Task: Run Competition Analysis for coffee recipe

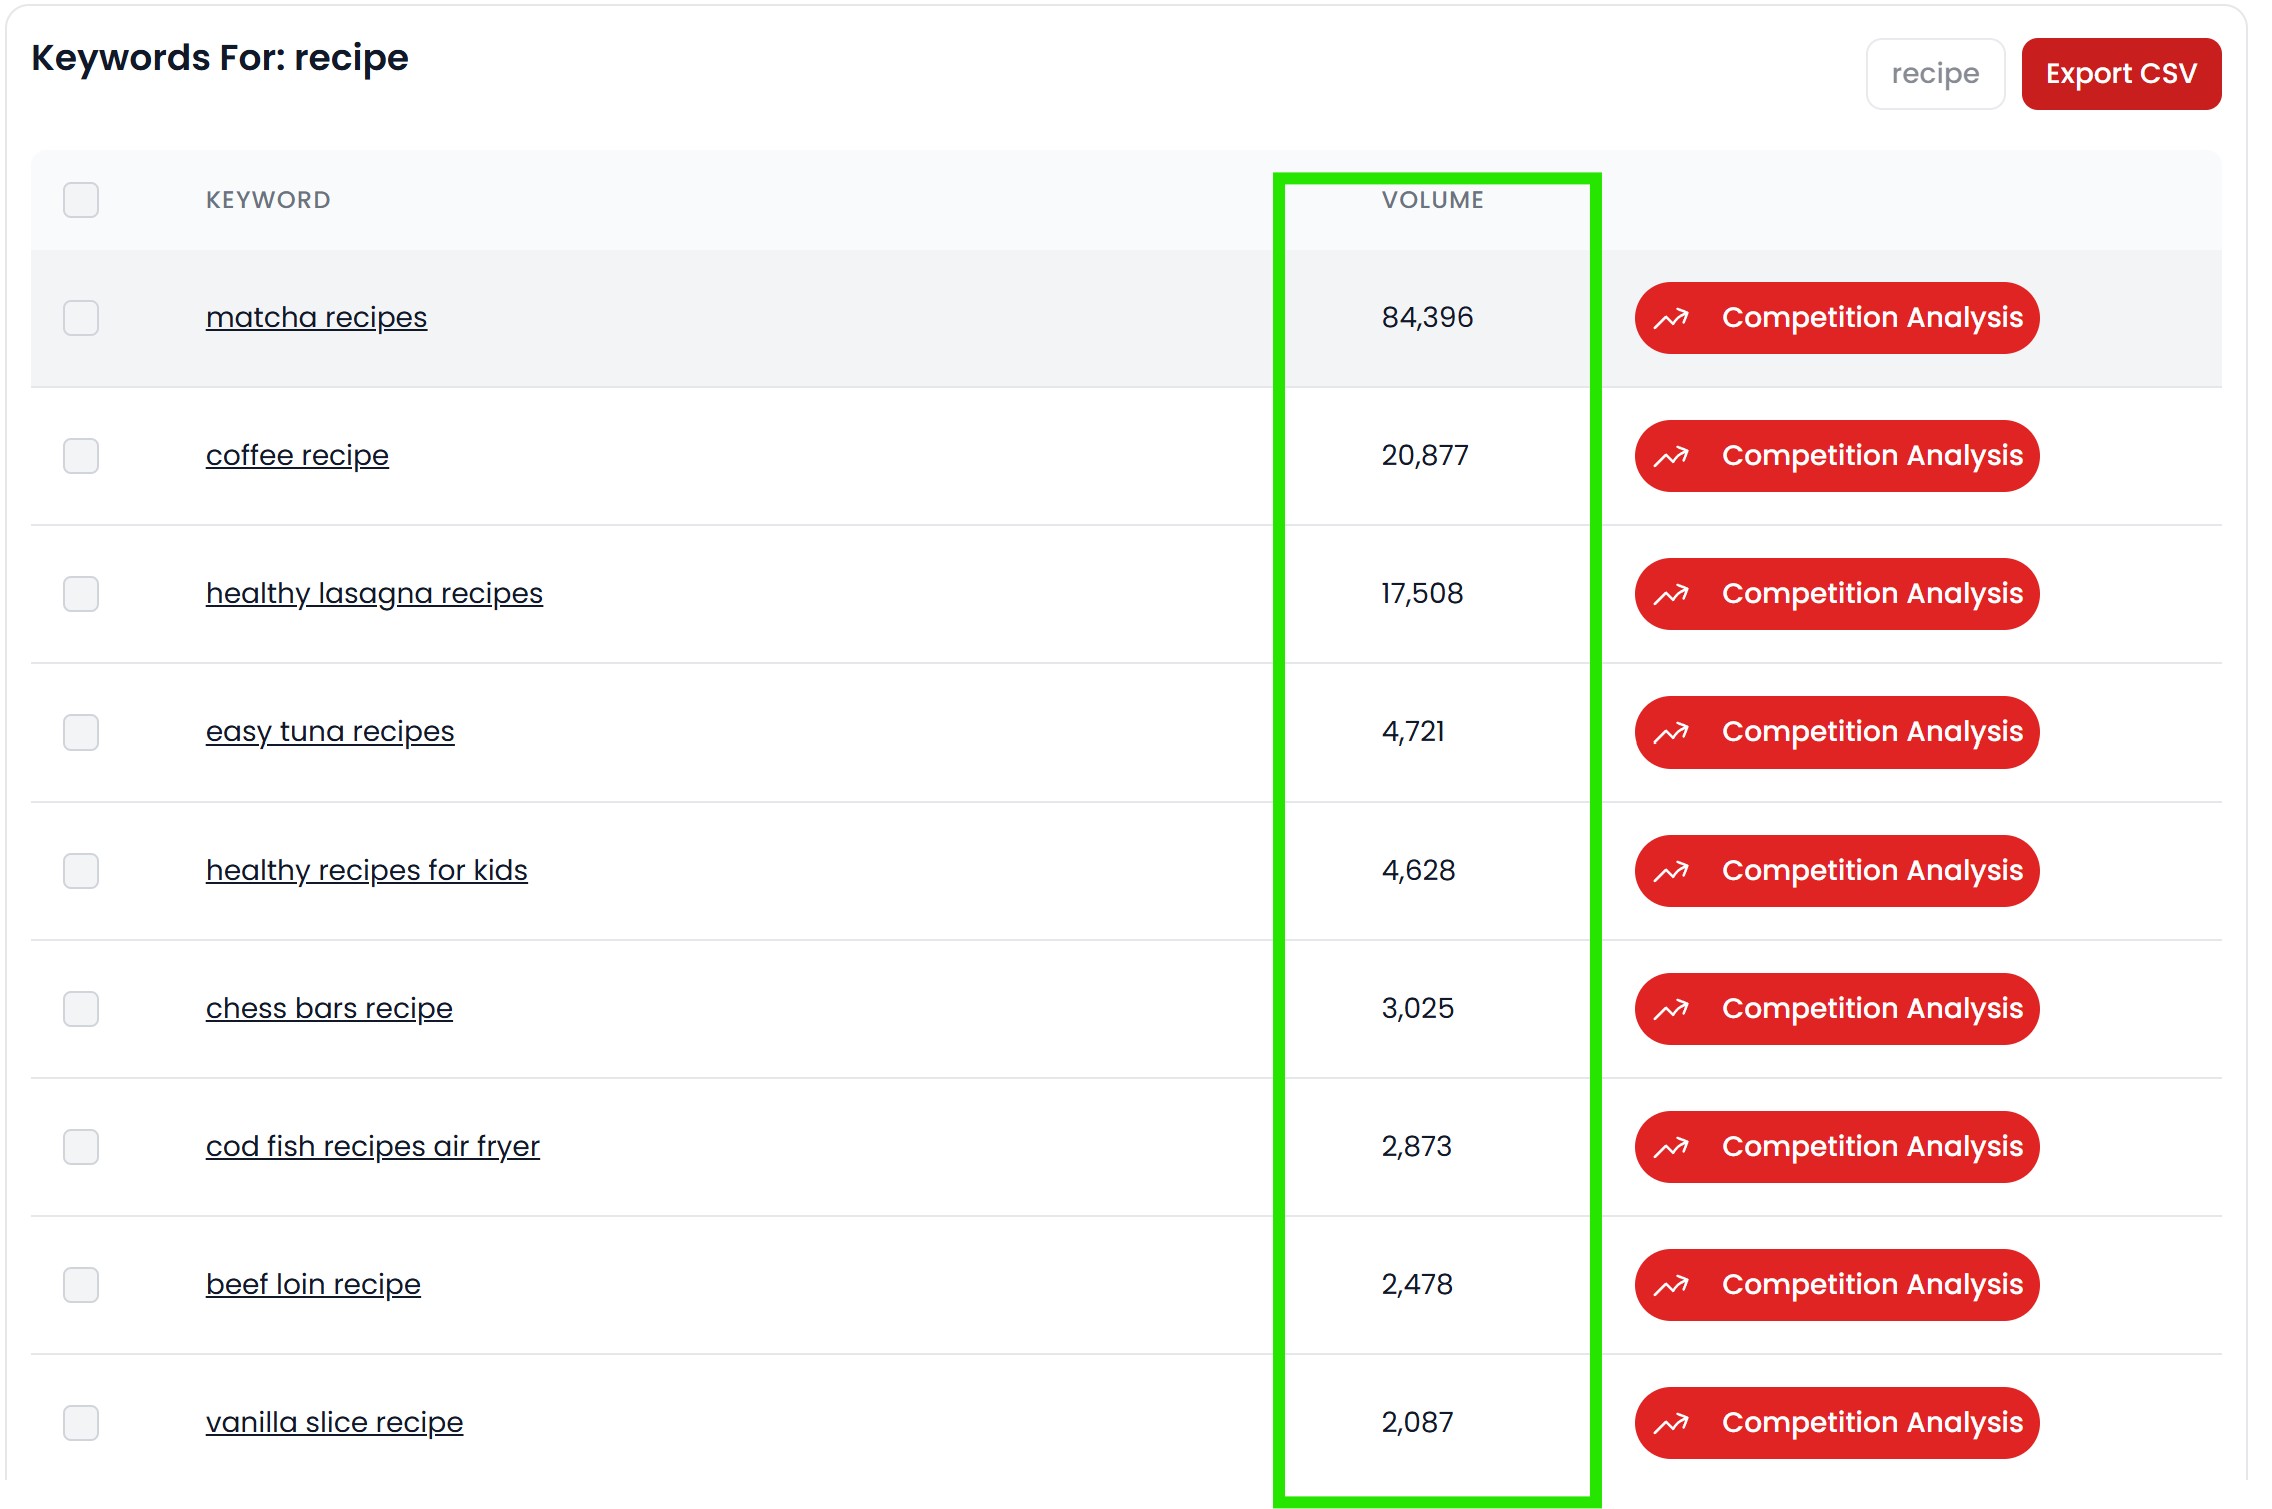Action: [1837, 456]
